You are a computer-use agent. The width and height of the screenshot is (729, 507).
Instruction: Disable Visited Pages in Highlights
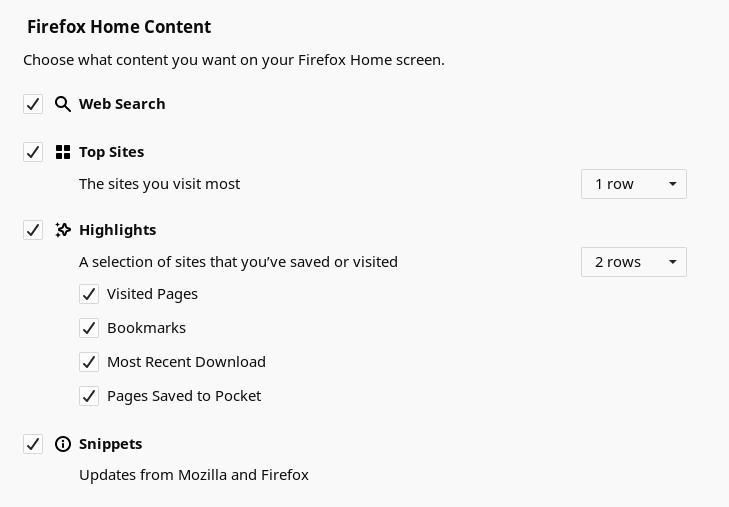pyautogui.click(x=89, y=294)
